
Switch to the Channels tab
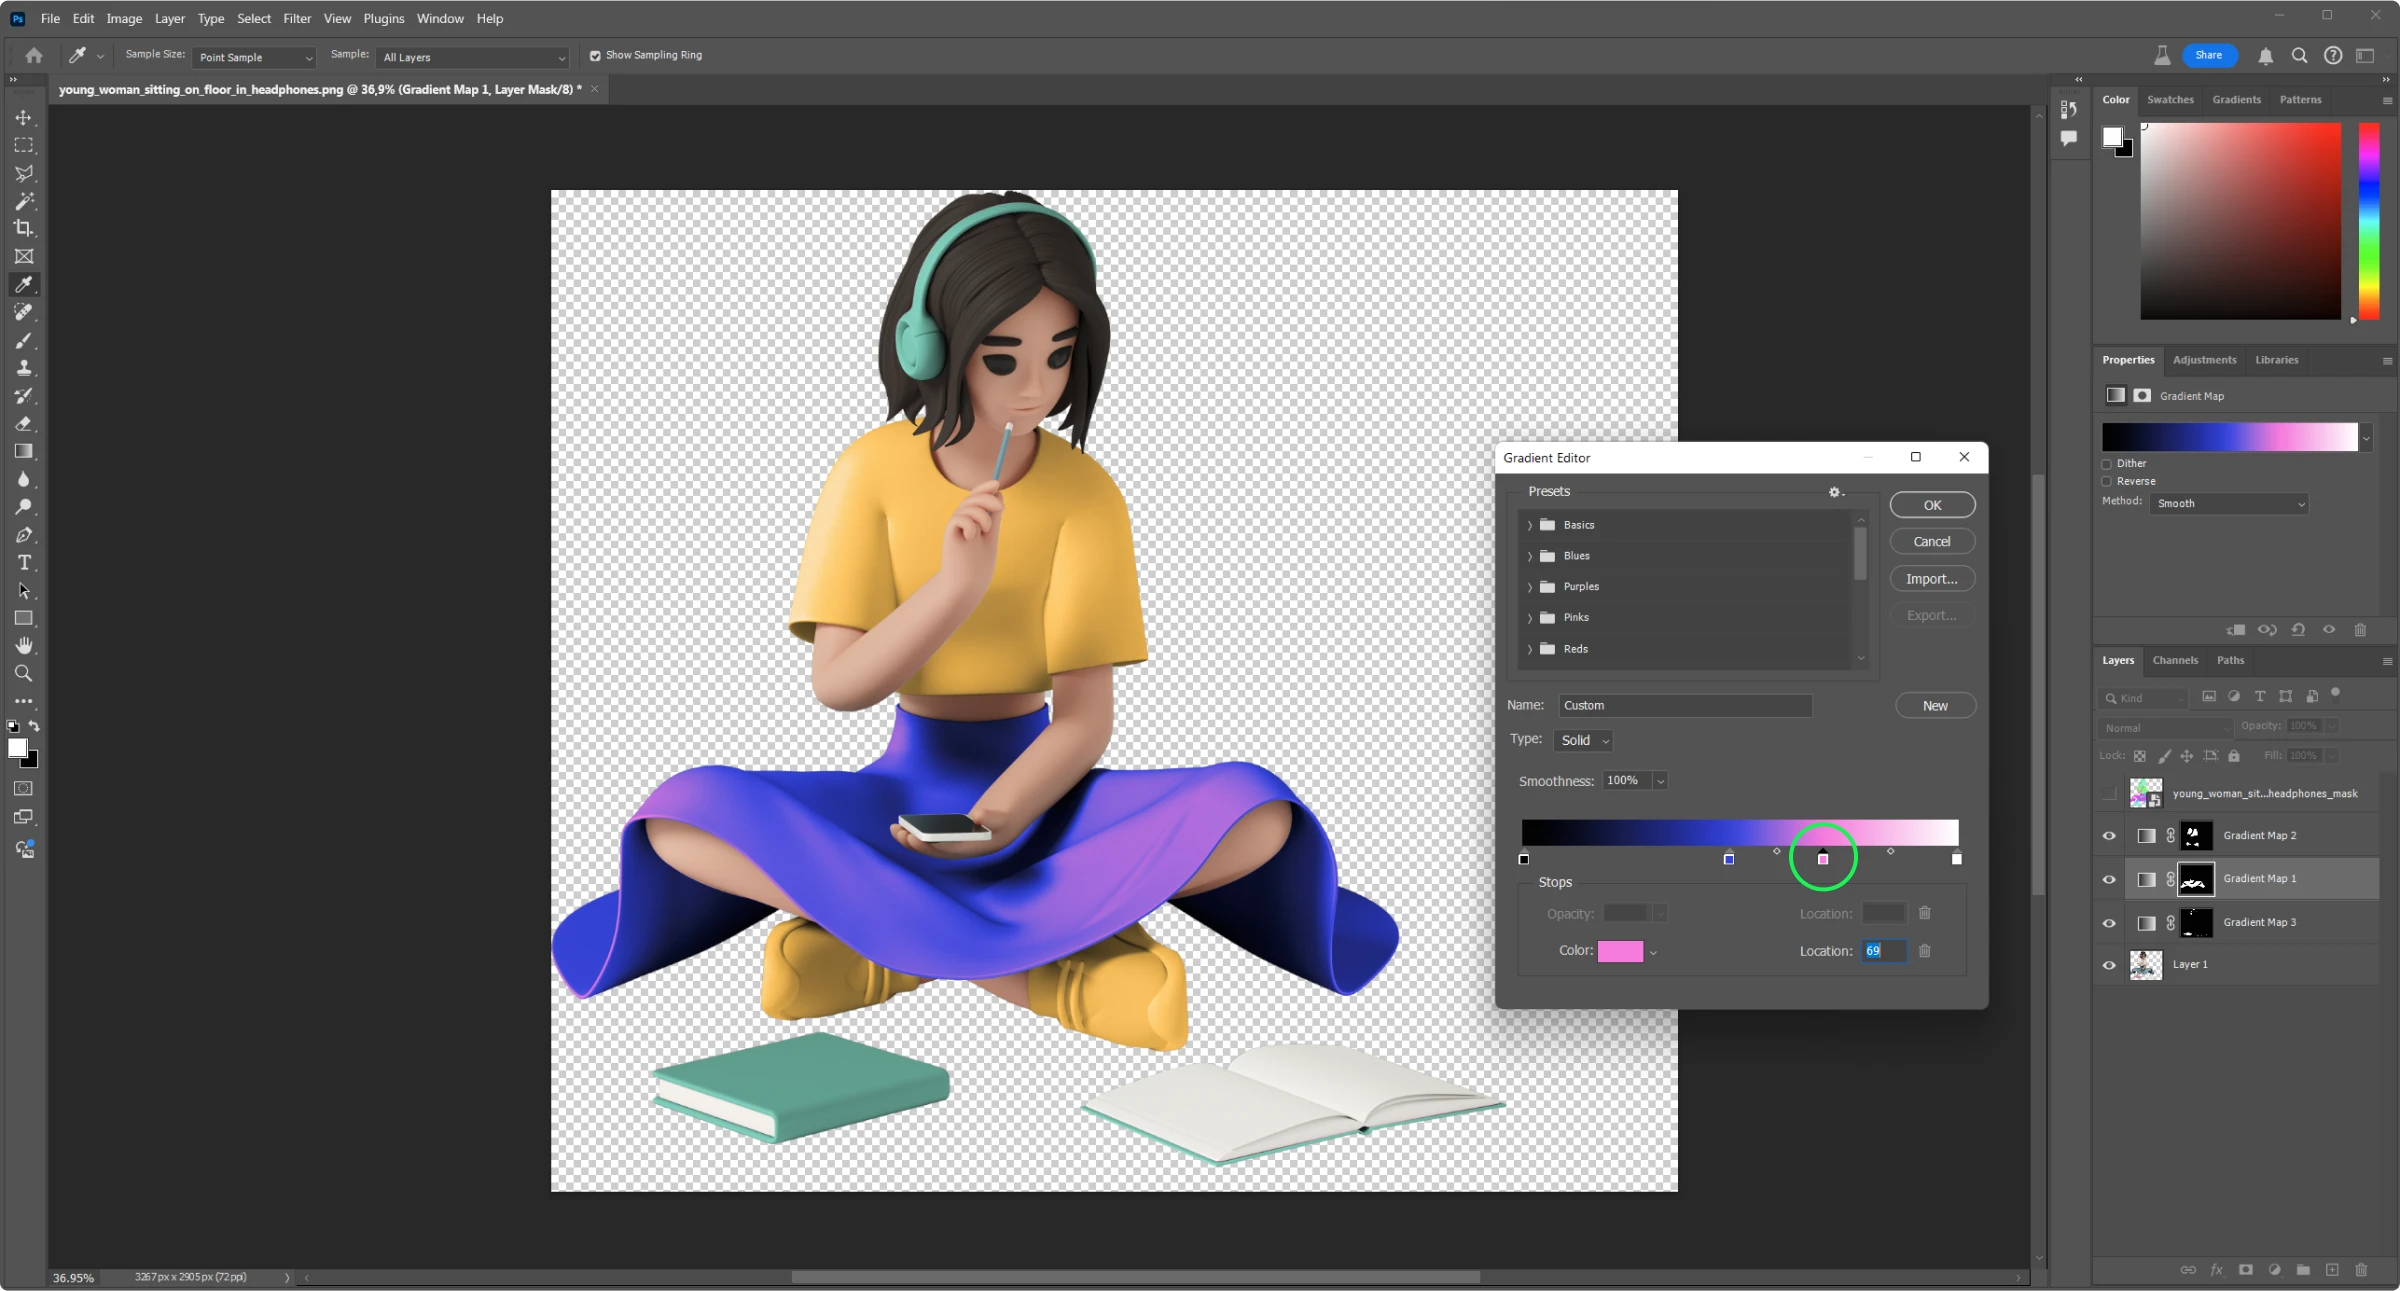2175,661
